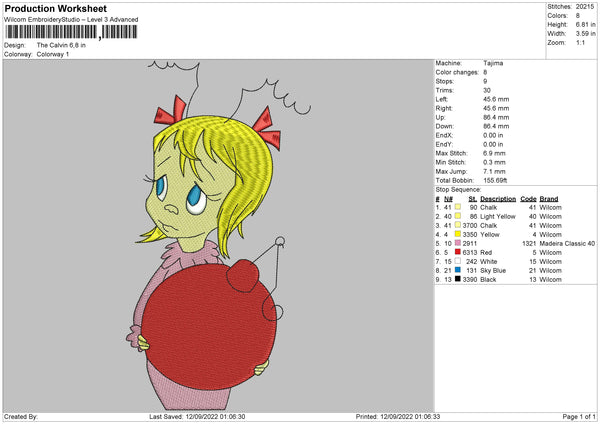Click the 'Down:' label

(445, 126)
